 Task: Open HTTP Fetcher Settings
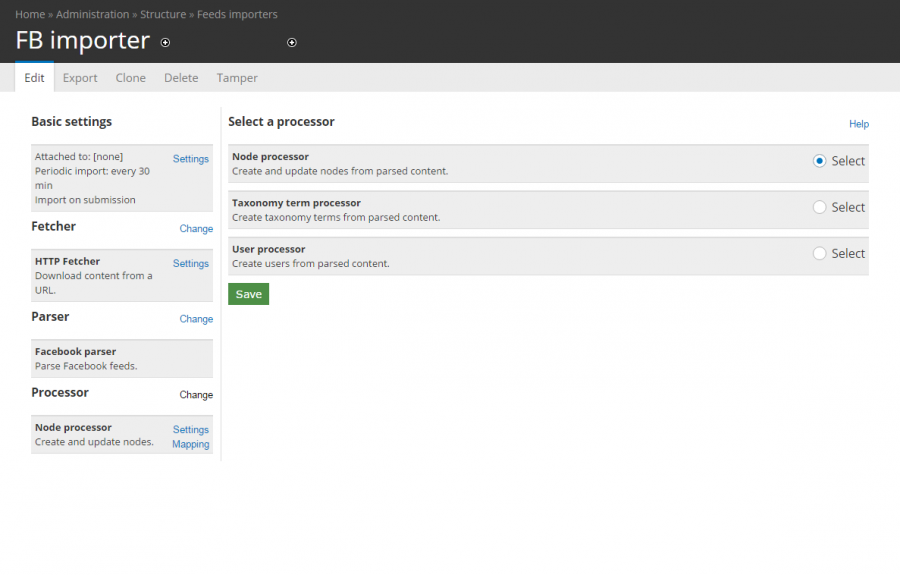pyautogui.click(x=191, y=263)
